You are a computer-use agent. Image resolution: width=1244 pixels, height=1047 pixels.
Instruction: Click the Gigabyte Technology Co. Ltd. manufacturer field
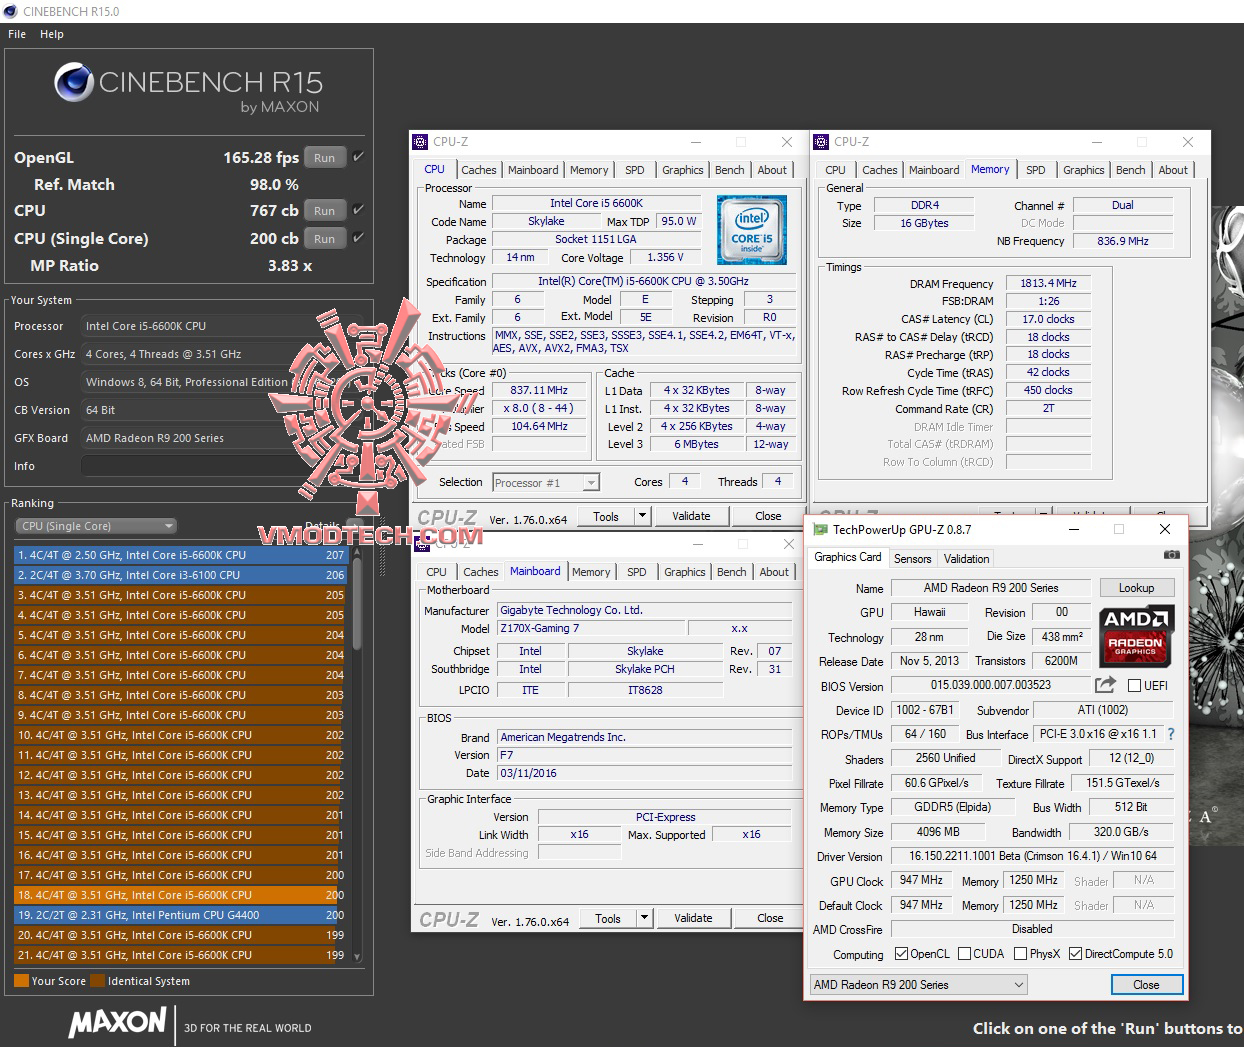[645, 610]
